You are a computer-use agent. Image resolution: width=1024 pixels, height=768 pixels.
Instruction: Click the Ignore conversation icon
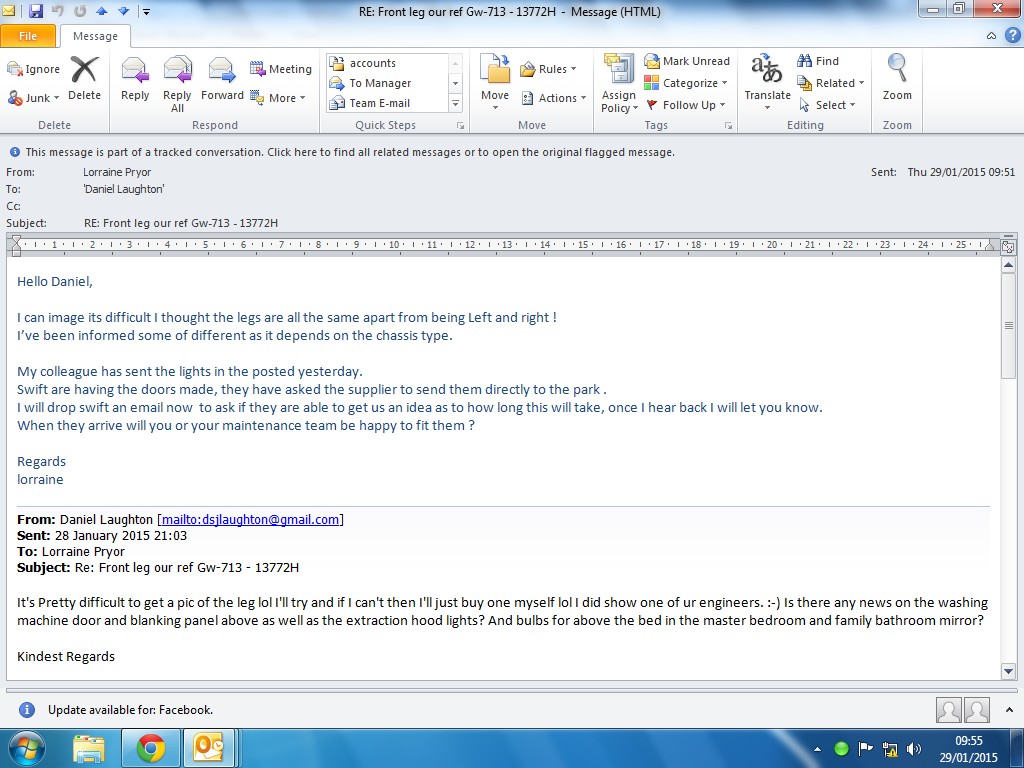point(33,69)
